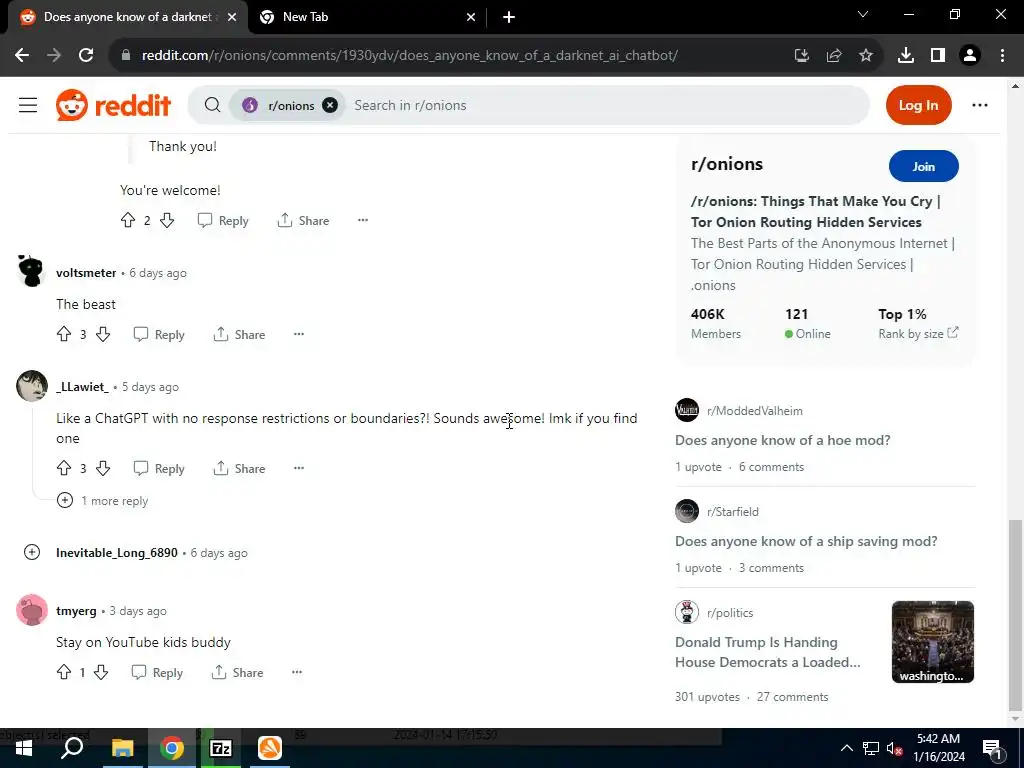Image resolution: width=1024 pixels, height=768 pixels.
Task: Open more options on voltsmeter's comment
Action: [x=299, y=334]
